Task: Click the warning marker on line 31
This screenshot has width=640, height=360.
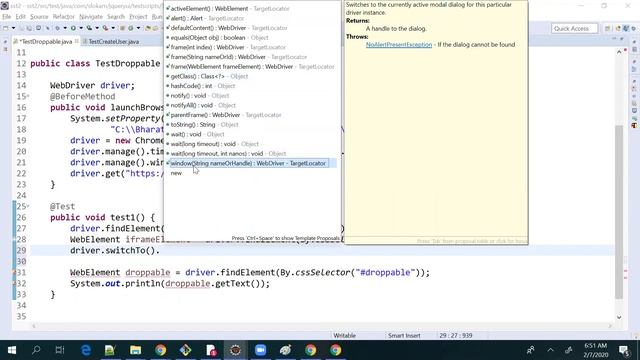Action: [14, 272]
